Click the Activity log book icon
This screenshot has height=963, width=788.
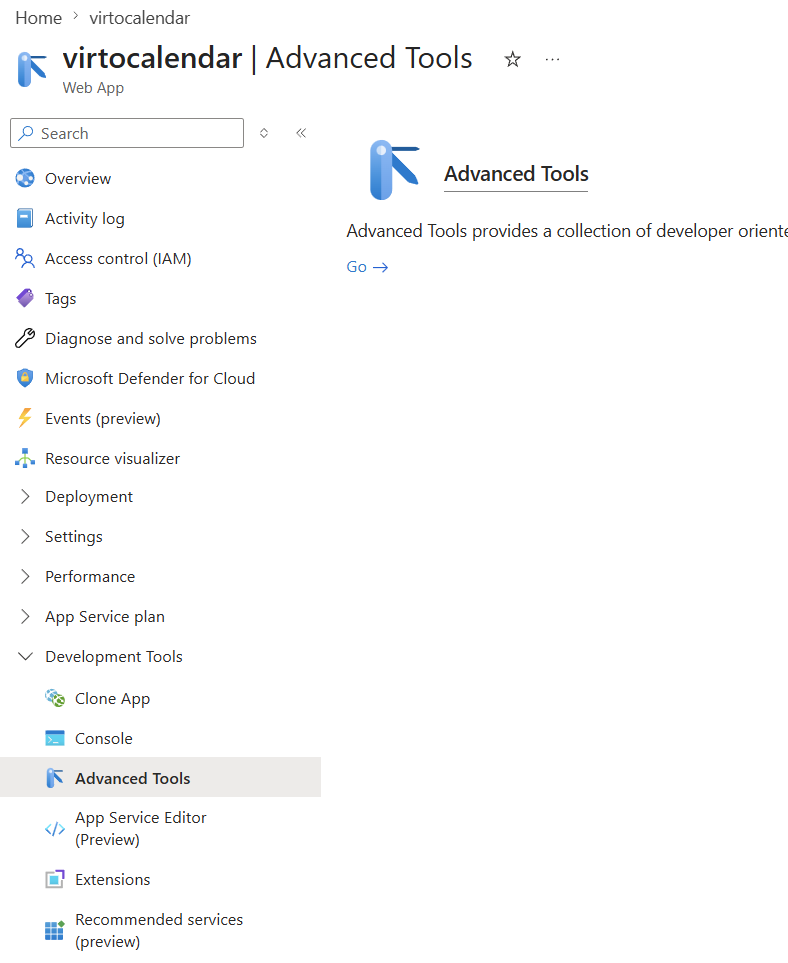[x=25, y=218]
